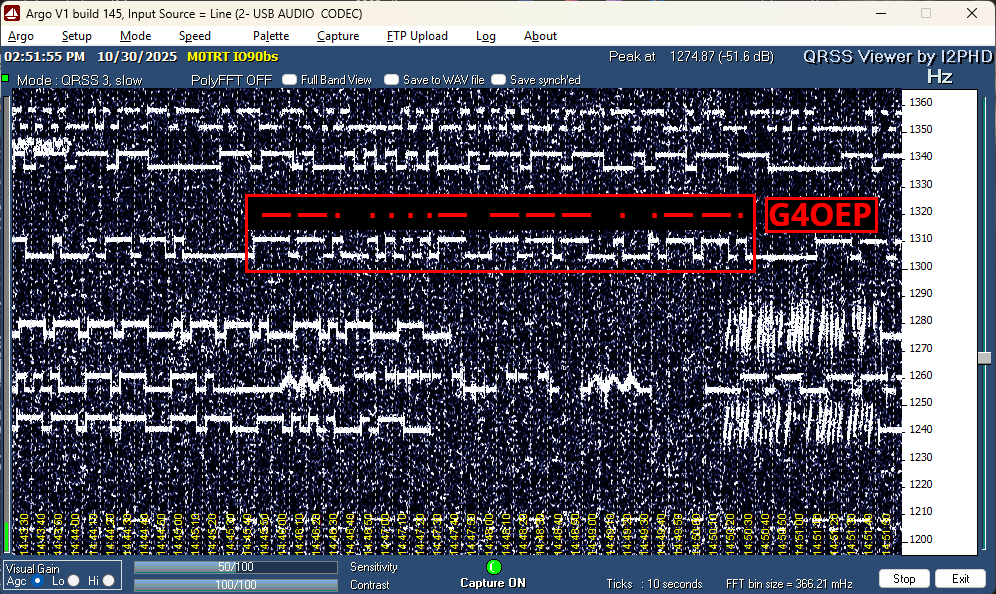Minimize the Argo window
Image resolution: width=996 pixels, height=594 pixels.
coord(881,13)
